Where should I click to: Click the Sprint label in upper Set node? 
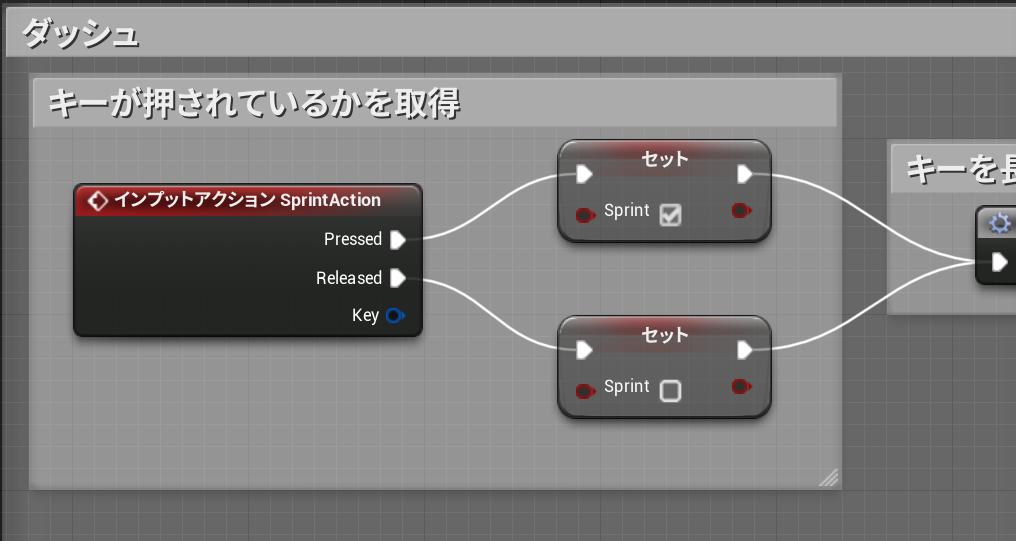627,211
